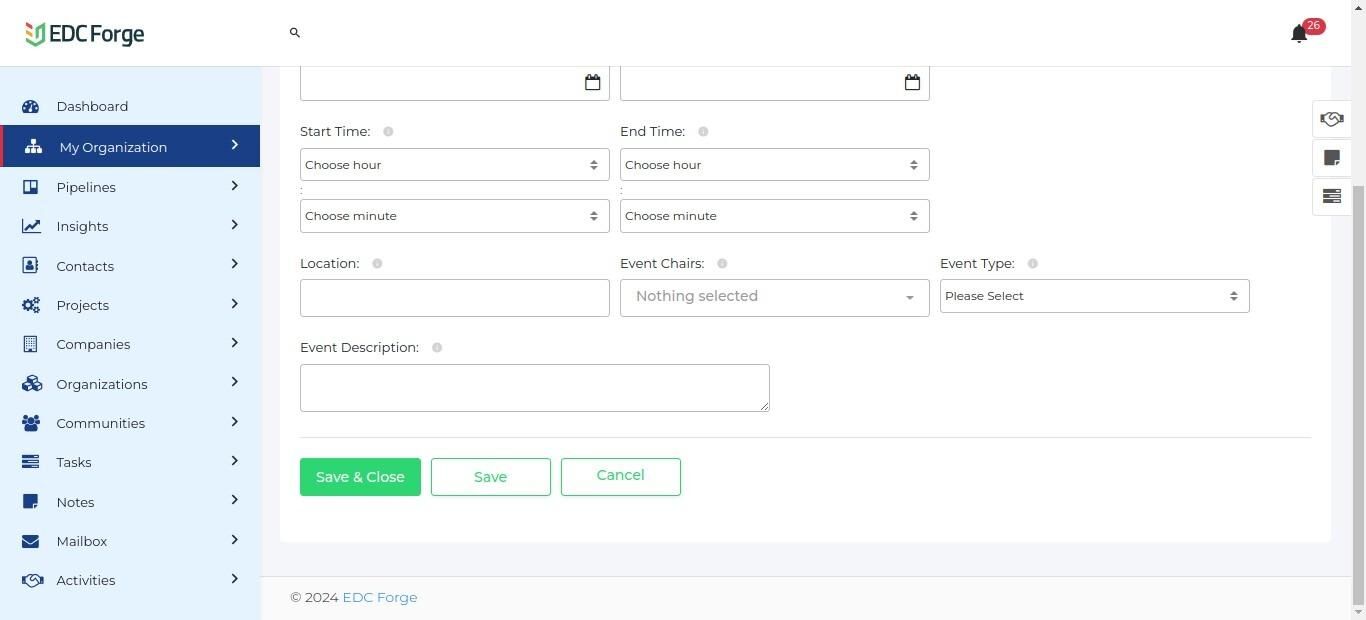Click into the Event Description text area
This screenshot has height=620, width=1366.
tap(534, 388)
